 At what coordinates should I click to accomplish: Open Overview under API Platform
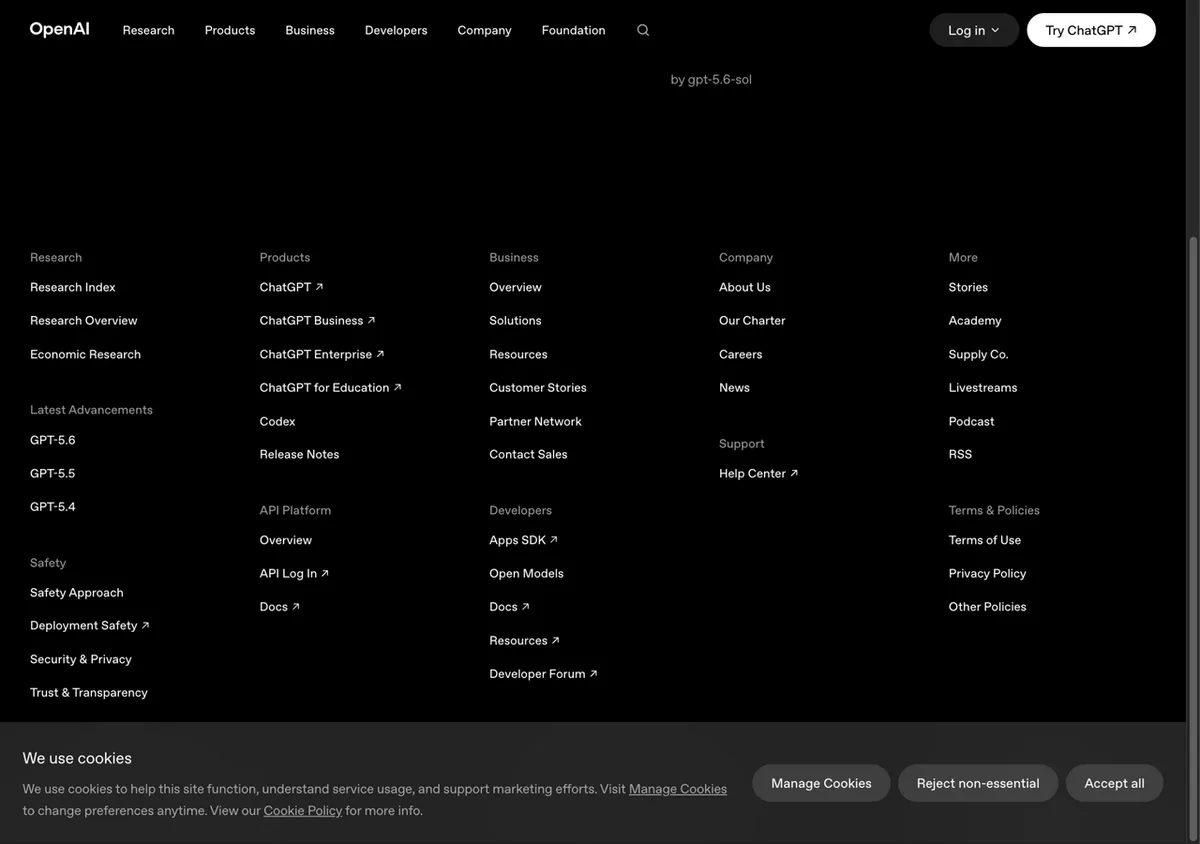(286, 540)
